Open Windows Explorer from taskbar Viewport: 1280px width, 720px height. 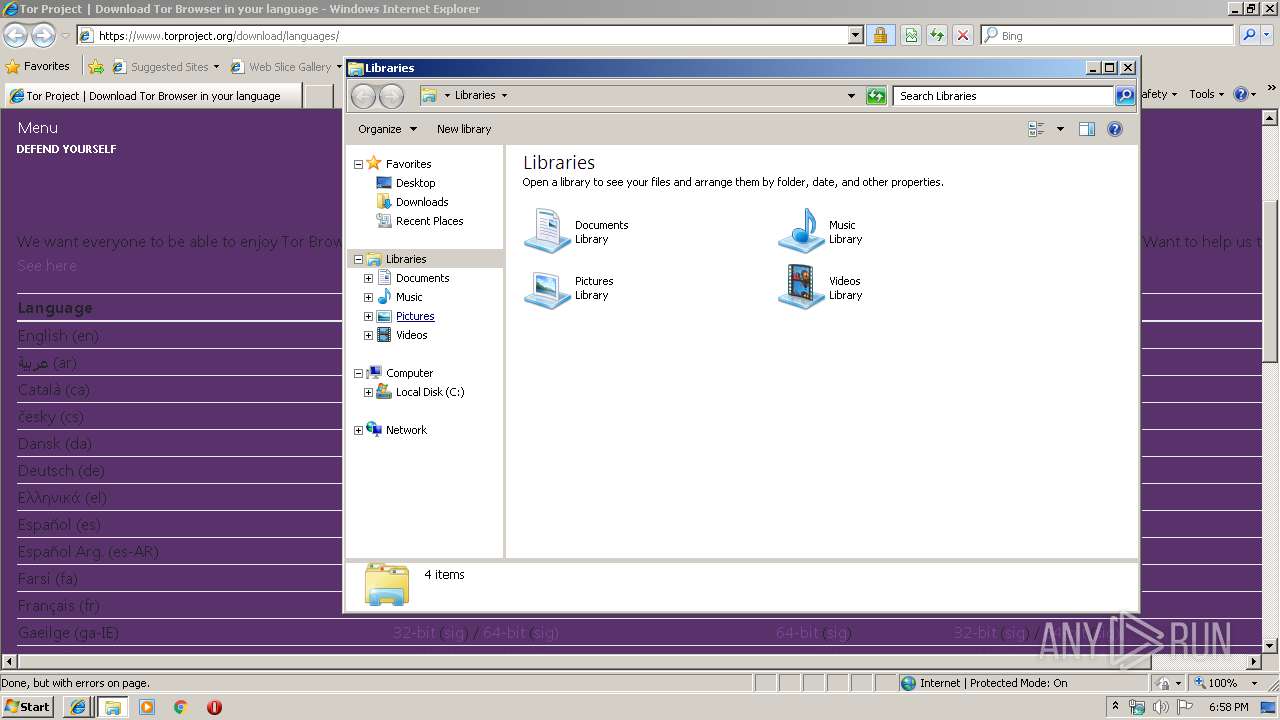point(112,707)
